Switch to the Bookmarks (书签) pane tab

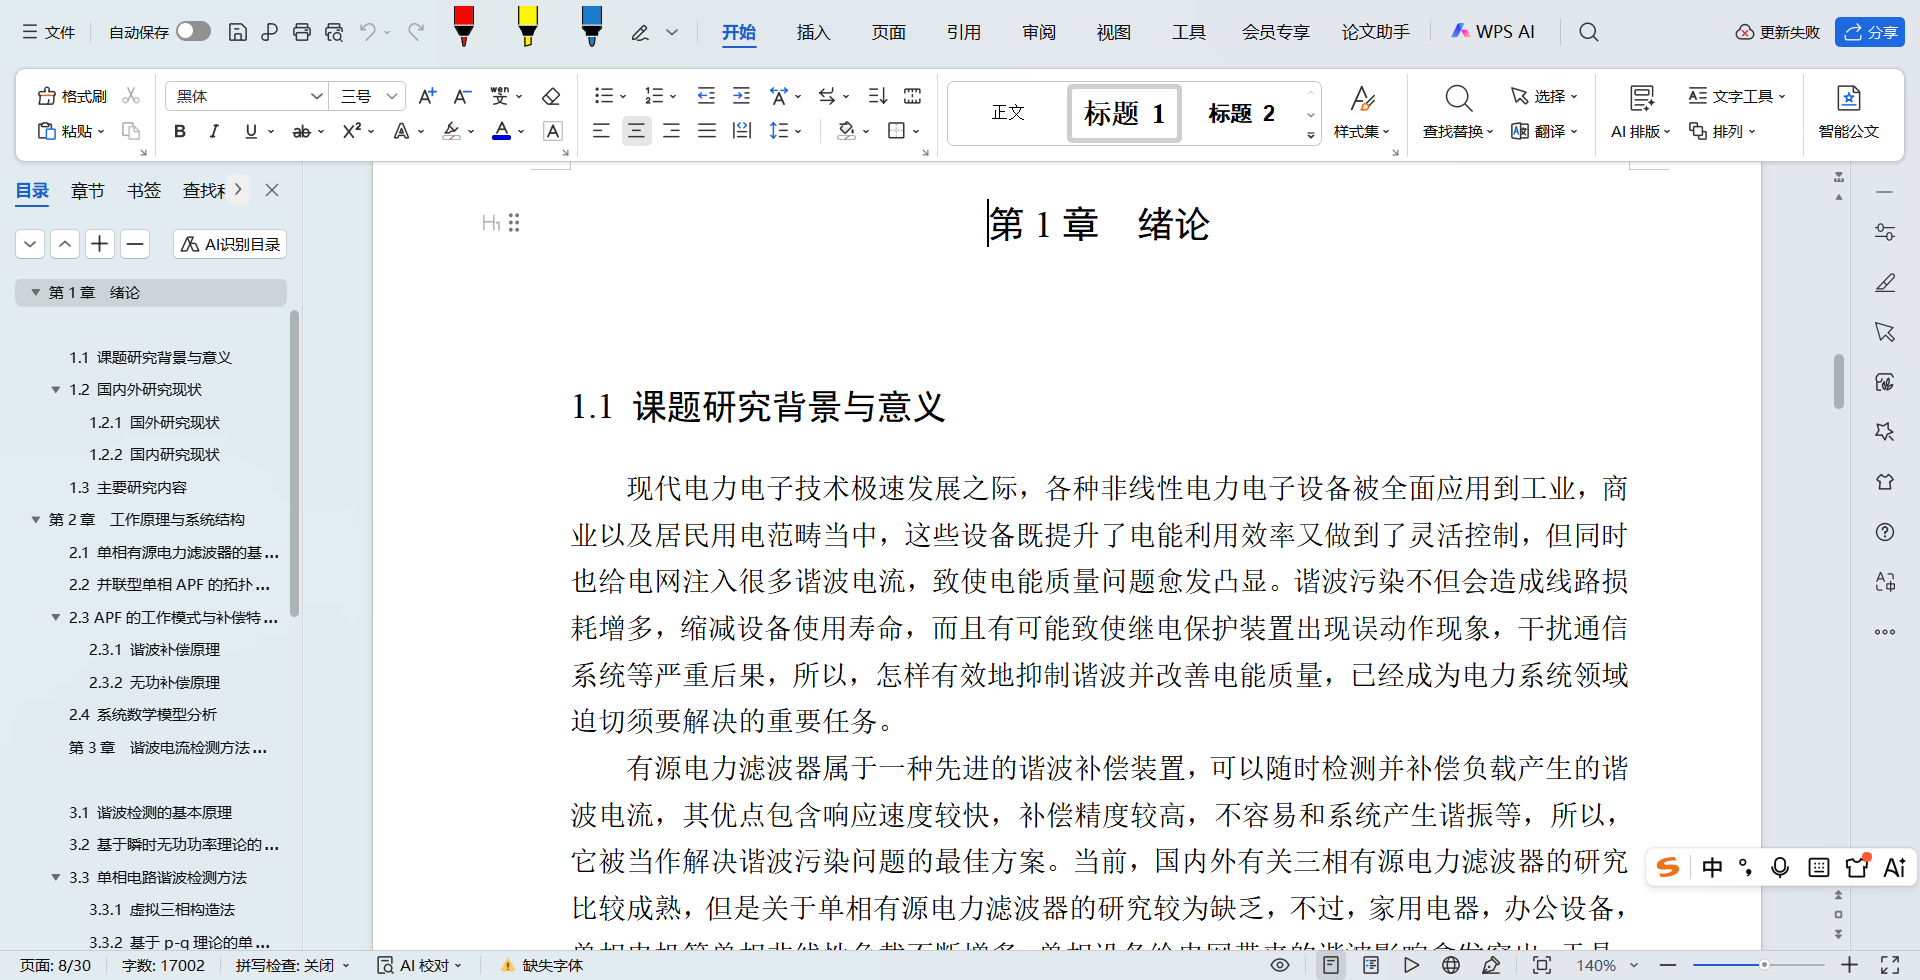click(x=144, y=190)
